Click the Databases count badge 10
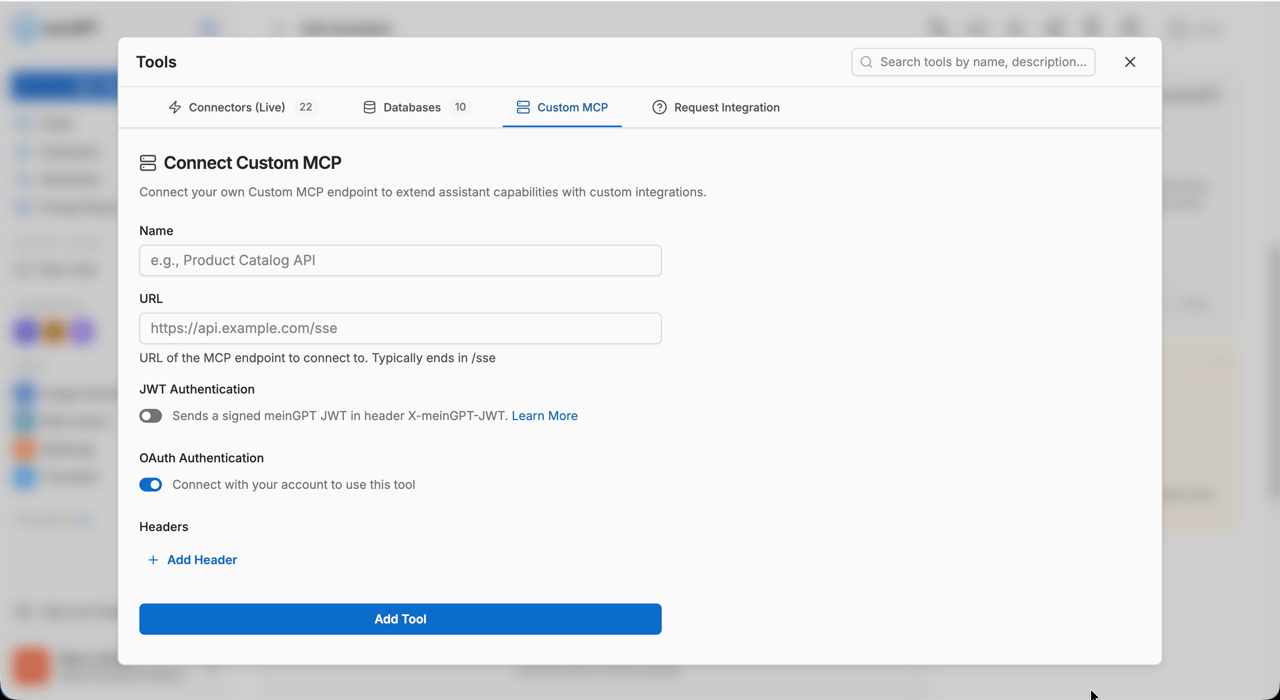Viewport: 1280px width, 700px height. 460,107
